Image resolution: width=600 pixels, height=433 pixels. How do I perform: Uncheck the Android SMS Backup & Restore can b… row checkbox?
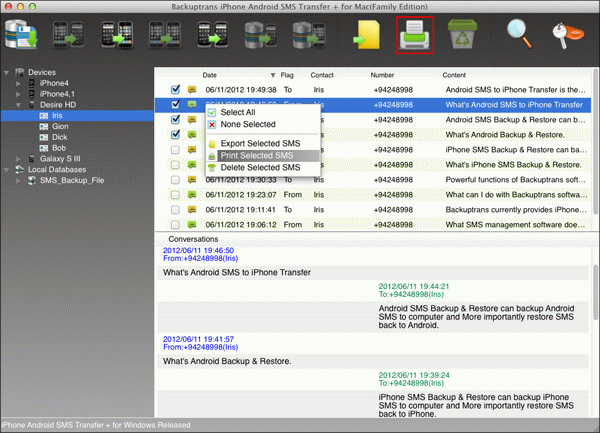[x=175, y=119]
